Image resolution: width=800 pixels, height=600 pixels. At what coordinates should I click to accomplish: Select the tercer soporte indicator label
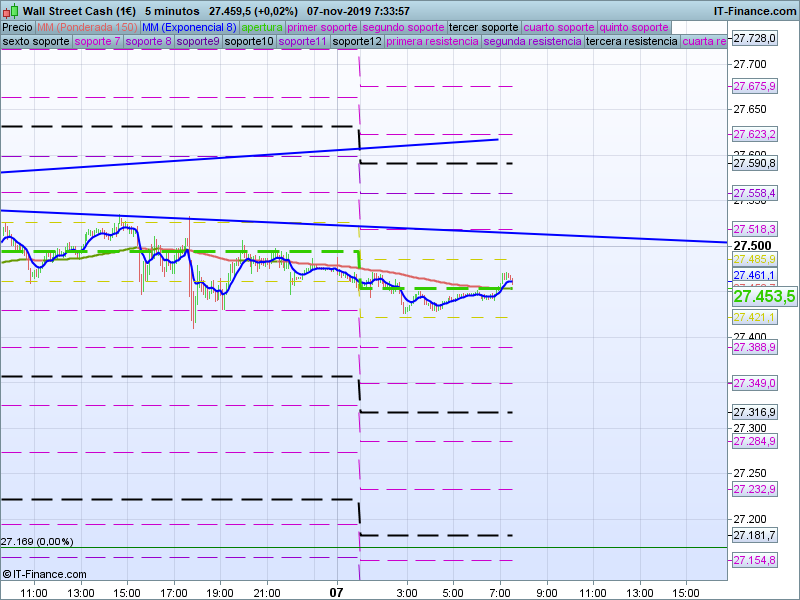click(483, 27)
